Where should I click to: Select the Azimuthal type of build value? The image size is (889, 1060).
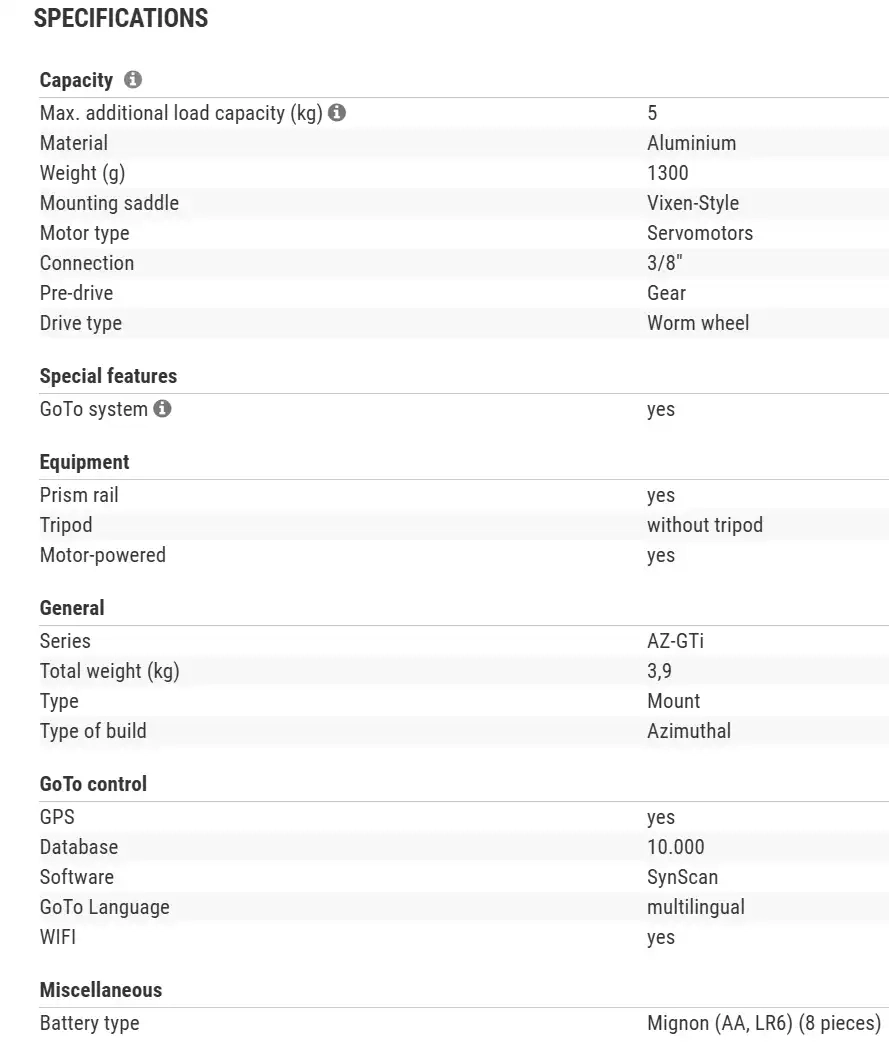(x=689, y=731)
